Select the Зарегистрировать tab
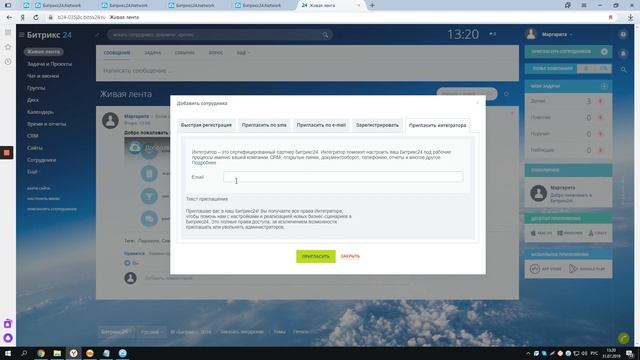Image resolution: width=640 pixels, height=360 pixels. [x=377, y=125]
